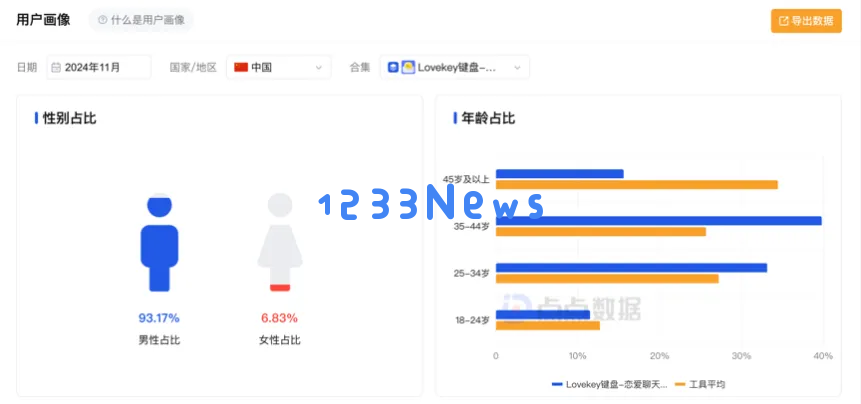
Task: Click the 25-34岁 axis label
Action: click(x=471, y=273)
